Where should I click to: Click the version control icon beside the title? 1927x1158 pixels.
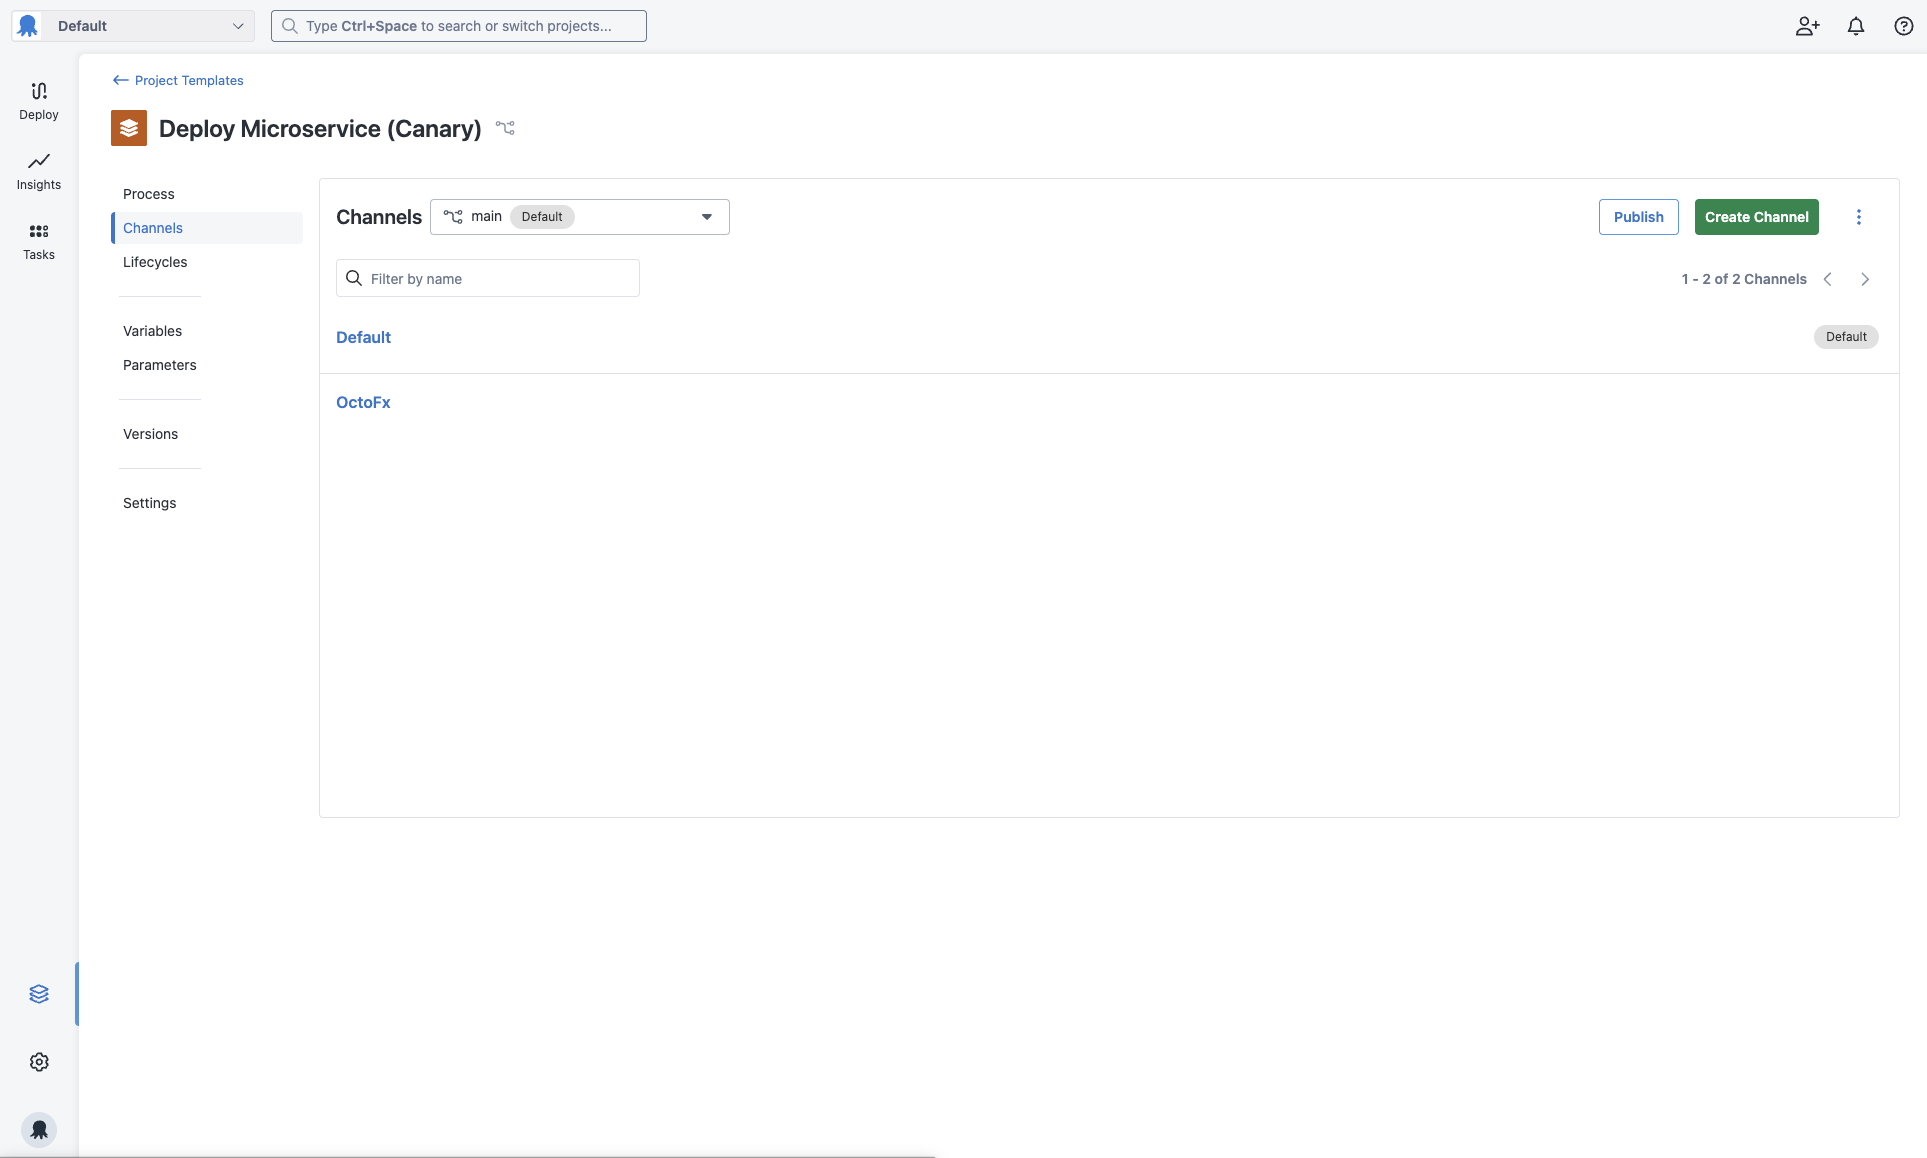point(505,128)
